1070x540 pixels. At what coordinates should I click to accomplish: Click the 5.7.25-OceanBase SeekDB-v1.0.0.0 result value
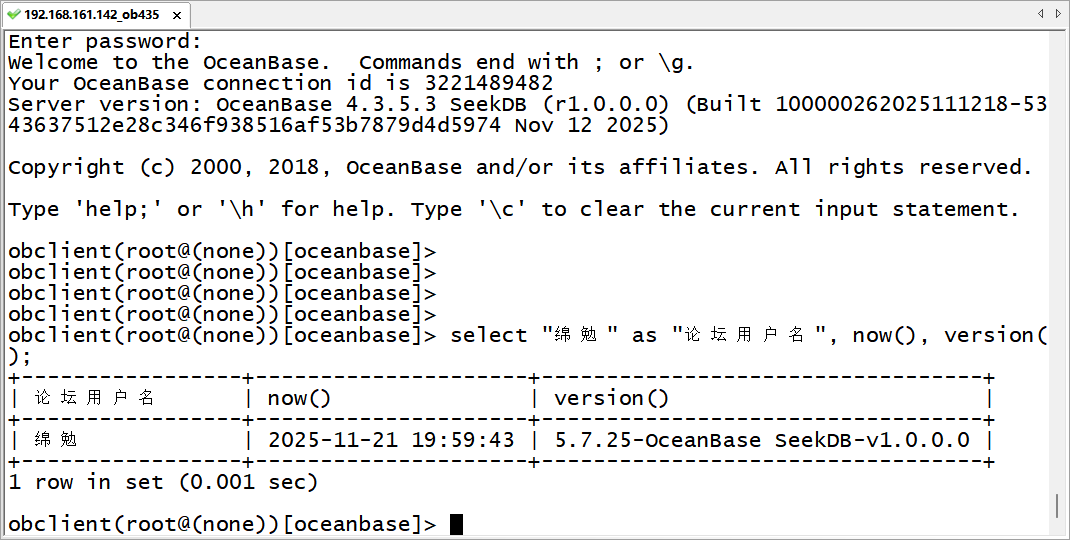[x=762, y=440]
